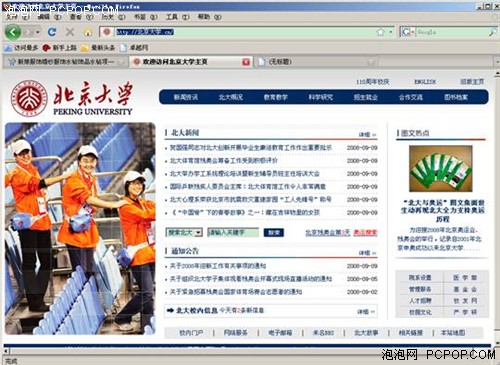Open the 新手上路 bookmark
The height and width of the screenshot is (365, 500).
[x=60, y=48]
